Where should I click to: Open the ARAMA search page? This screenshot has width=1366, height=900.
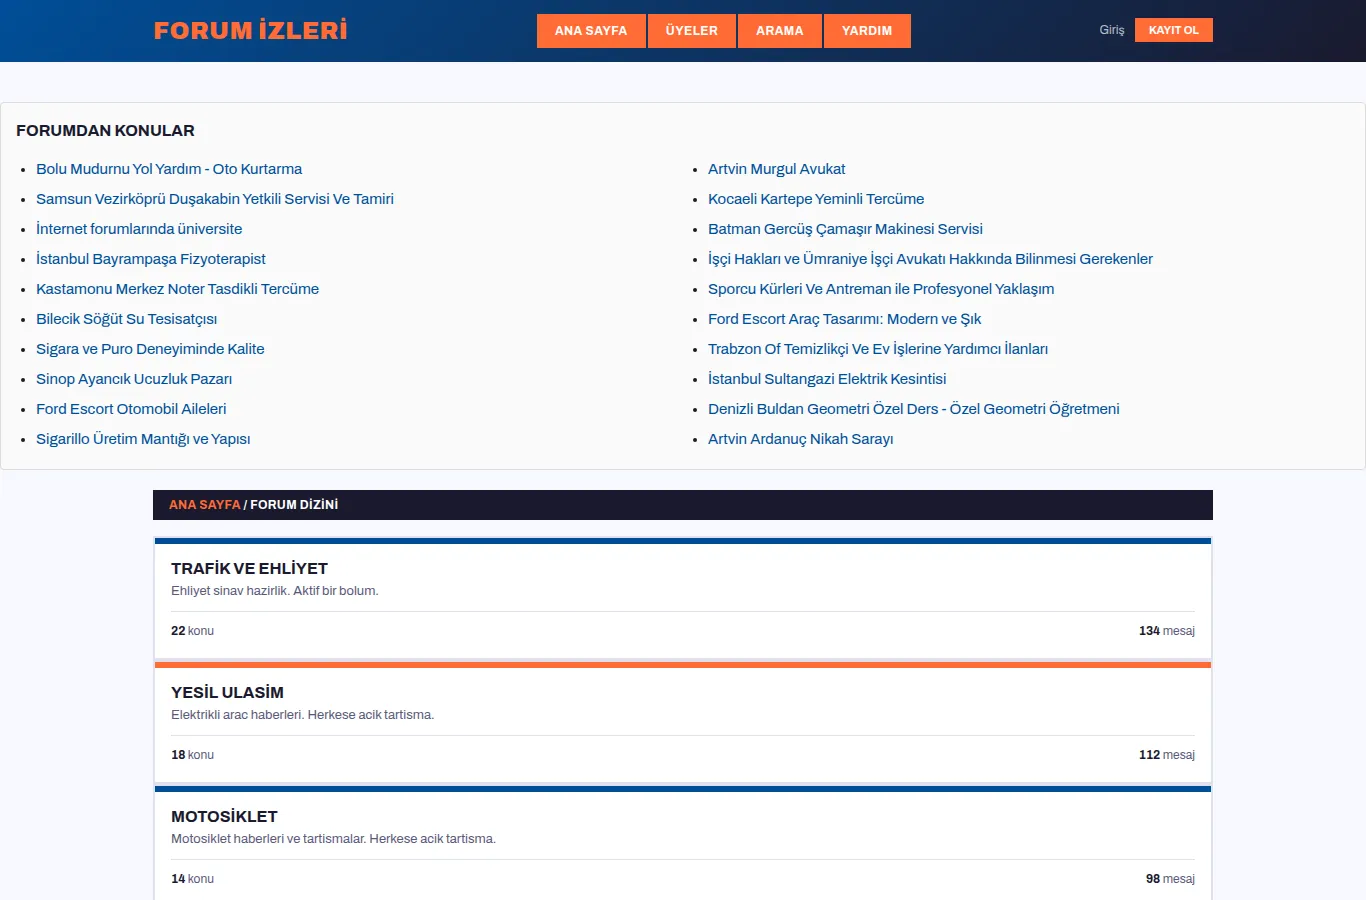(780, 31)
